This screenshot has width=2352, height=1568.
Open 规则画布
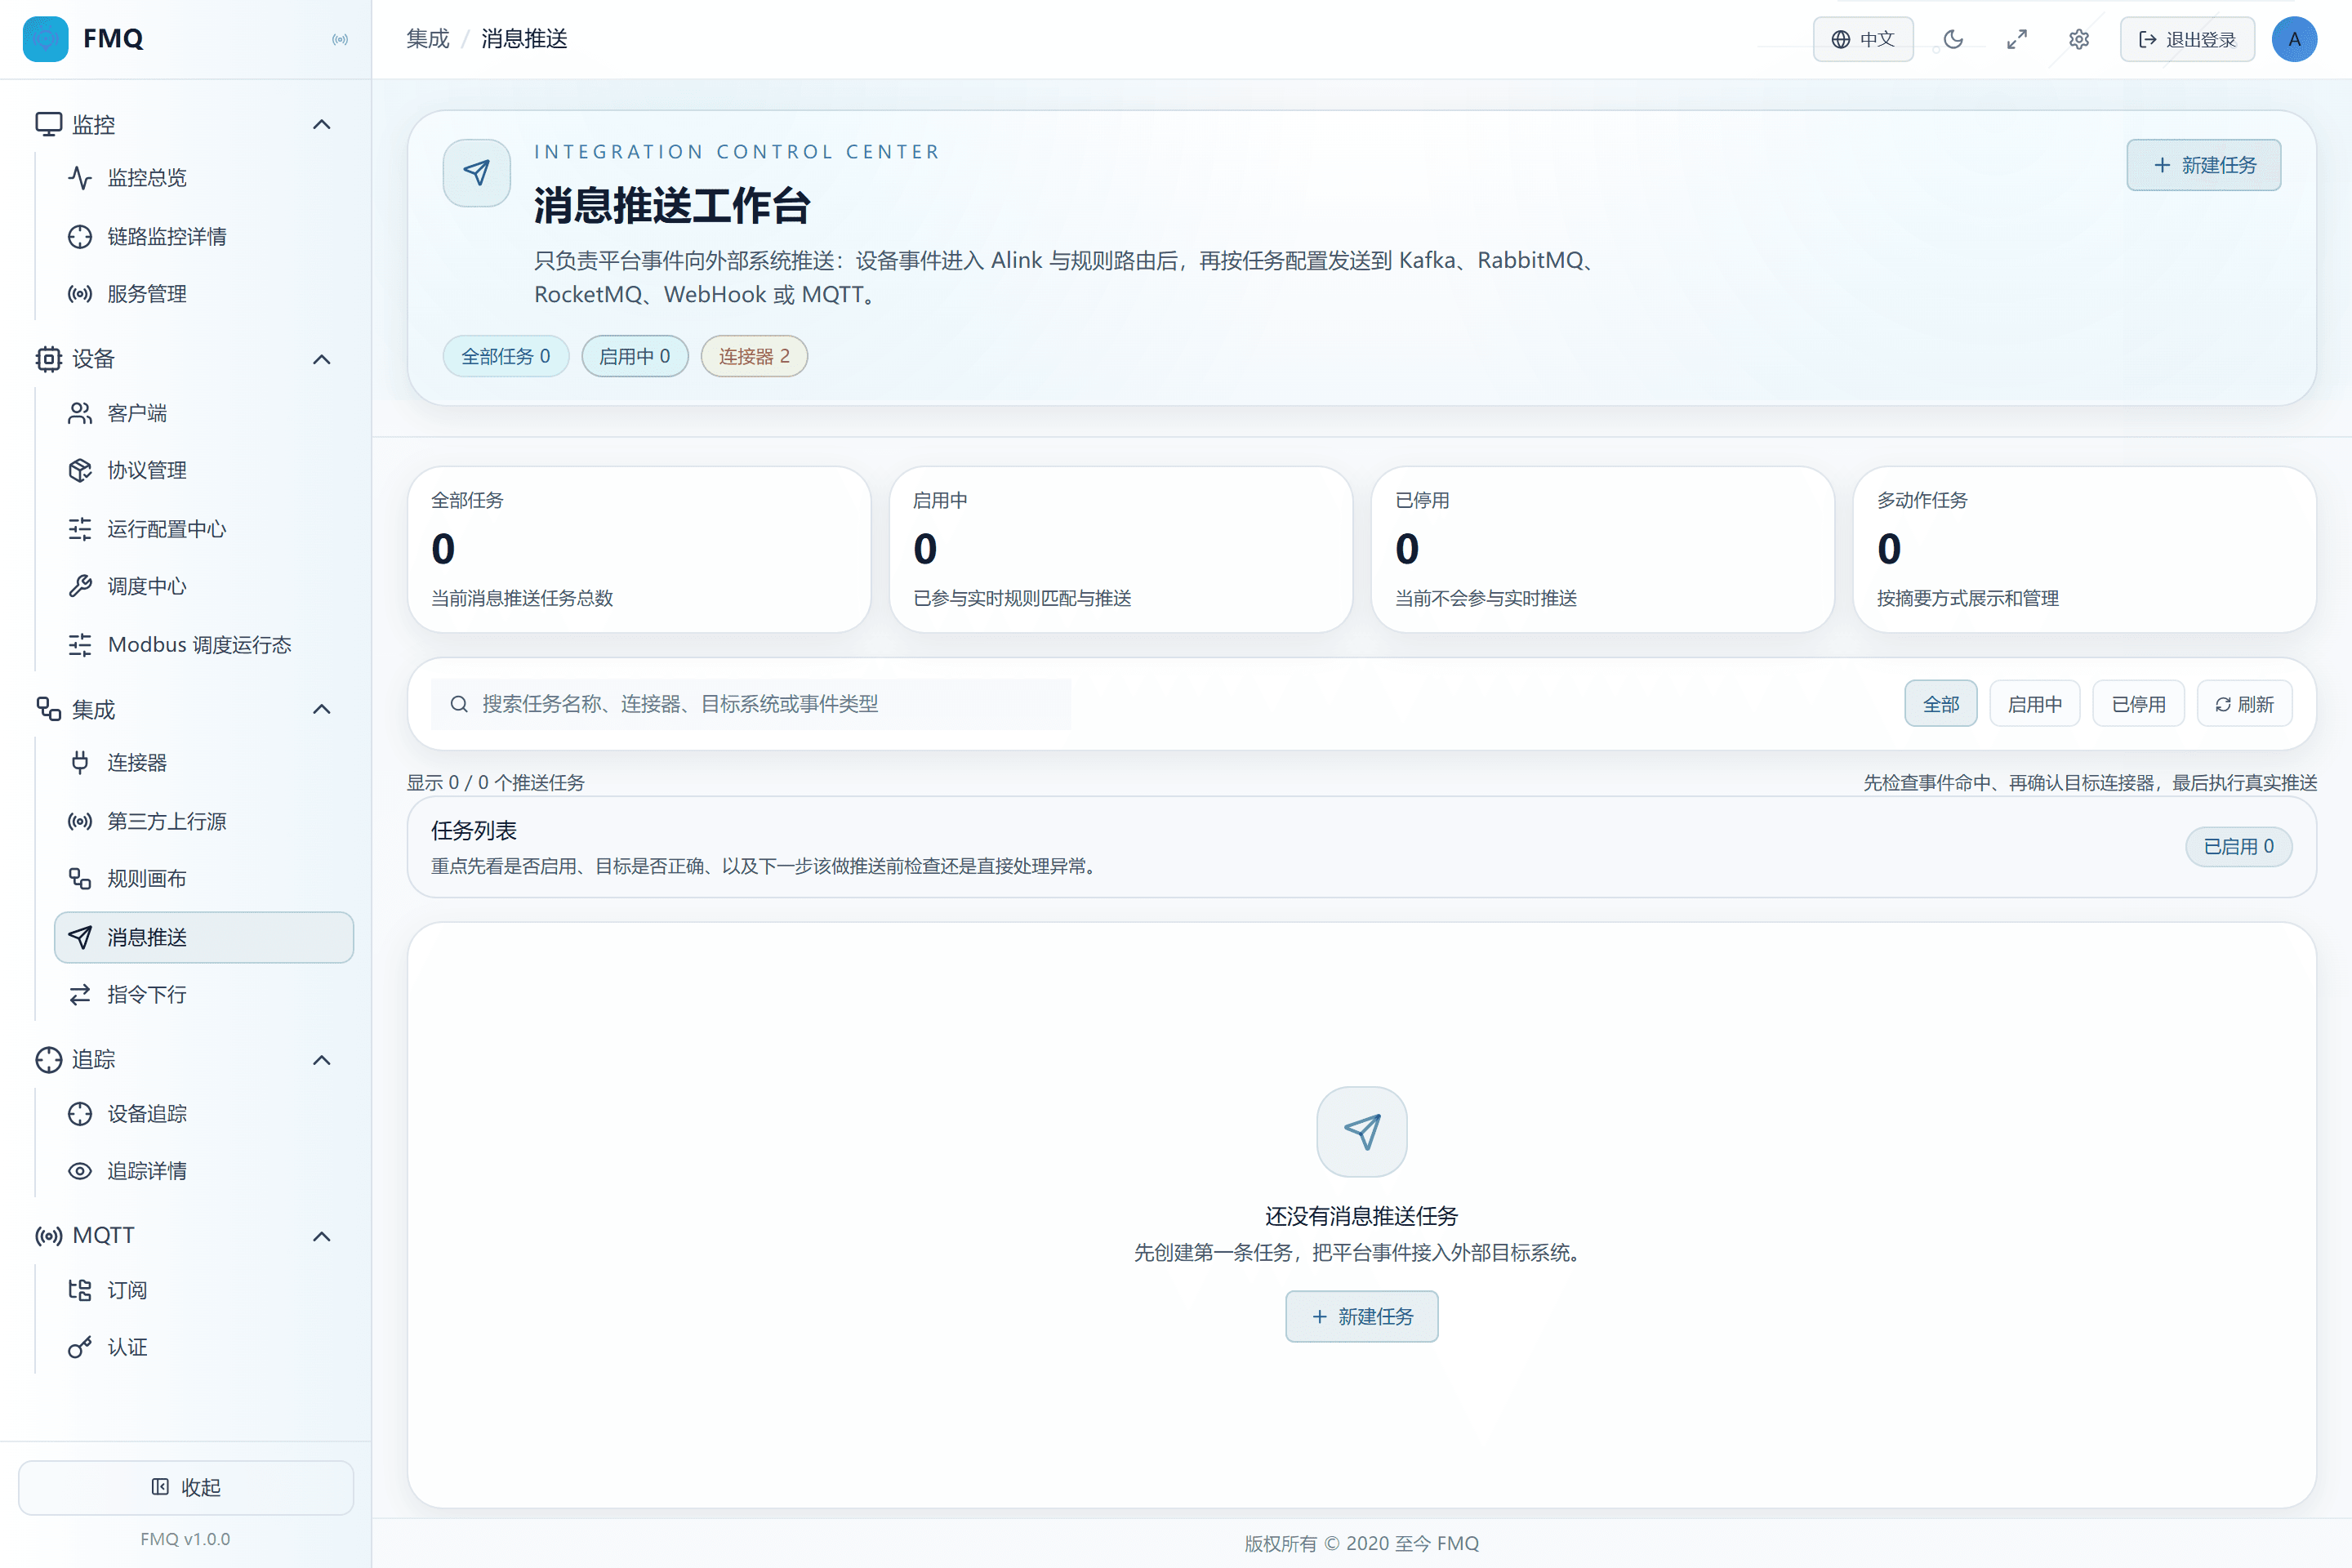(x=204, y=879)
